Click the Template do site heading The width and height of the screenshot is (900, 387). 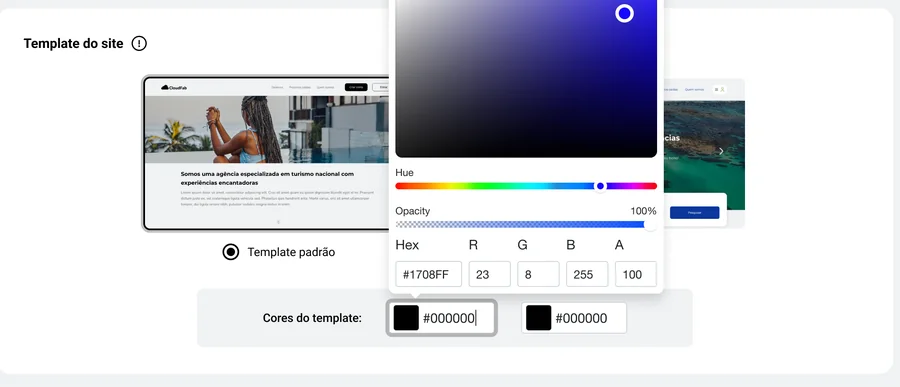(73, 44)
